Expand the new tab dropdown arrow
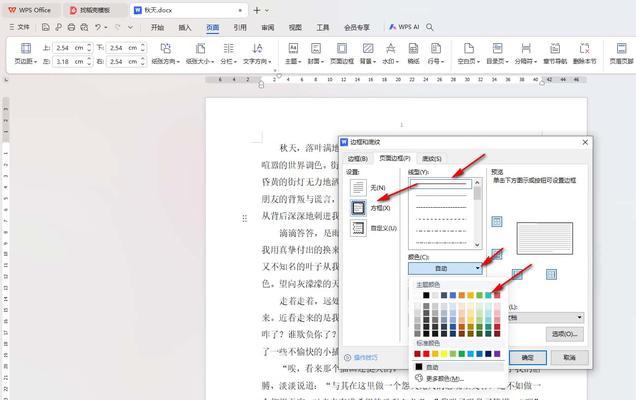This screenshot has height=400, width=636. coord(267,11)
